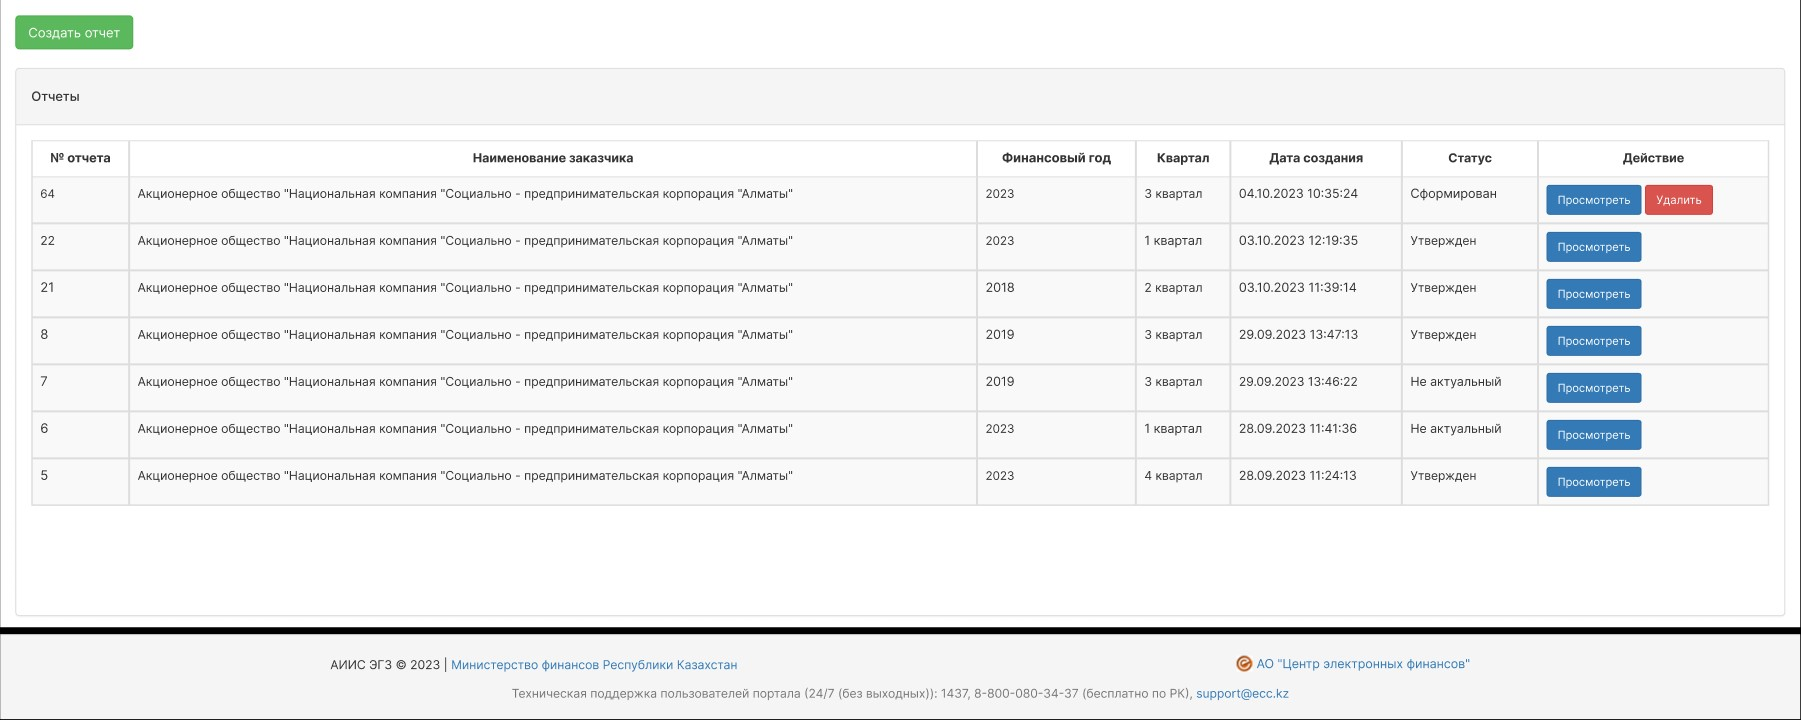Click Не актуальный status of report 6
Image resolution: width=1801 pixels, height=720 pixels.
tap(1455, 429)
